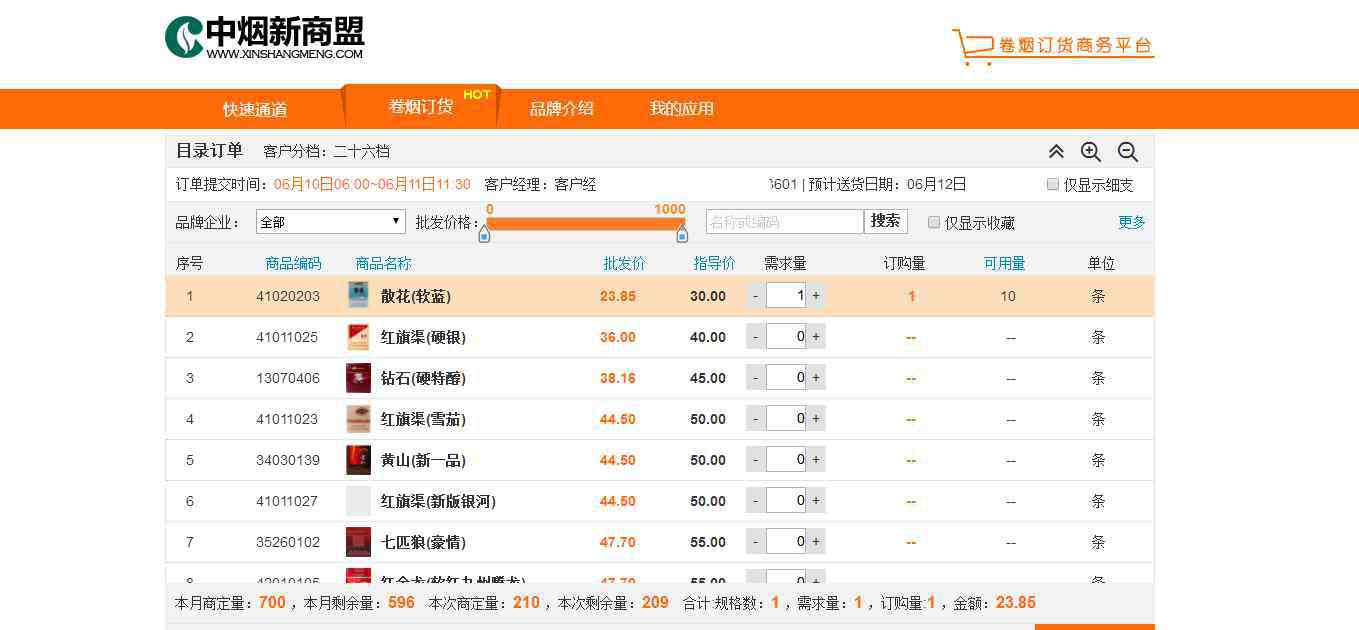The height and width of the screenshot is (630, 1359).
Task: Click the 中烟新商盟 logo
Action: coord(265,38)
